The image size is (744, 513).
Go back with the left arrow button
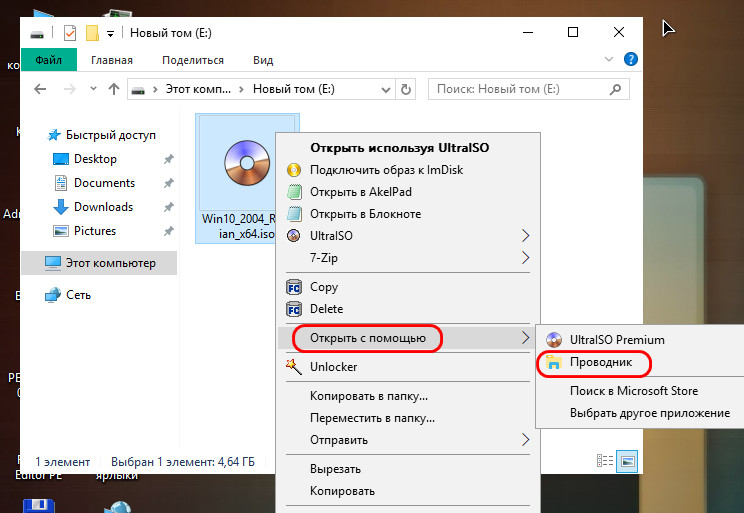click(40, 89)
